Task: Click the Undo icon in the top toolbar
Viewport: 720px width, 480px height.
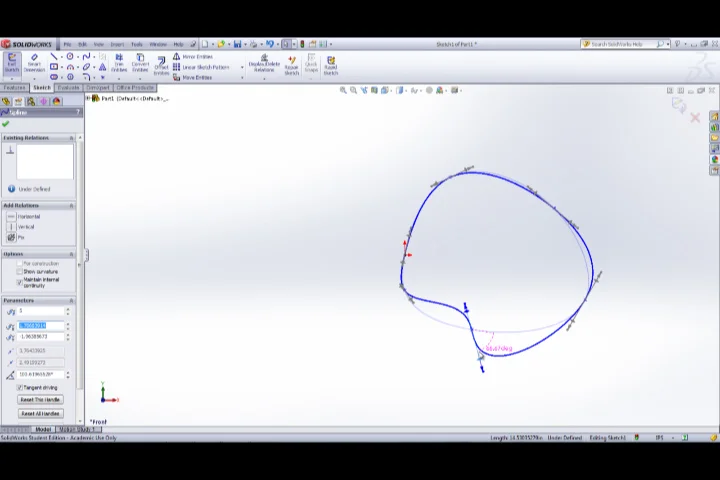Action: [x=270, y=44]
